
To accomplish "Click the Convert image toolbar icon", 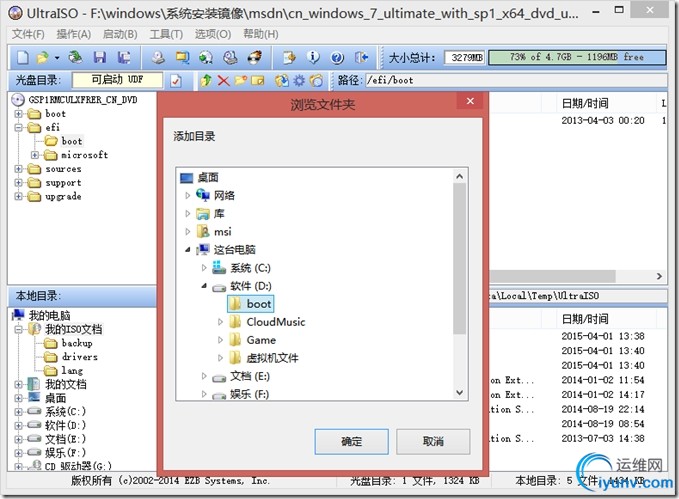I will [x=206, y=57].
